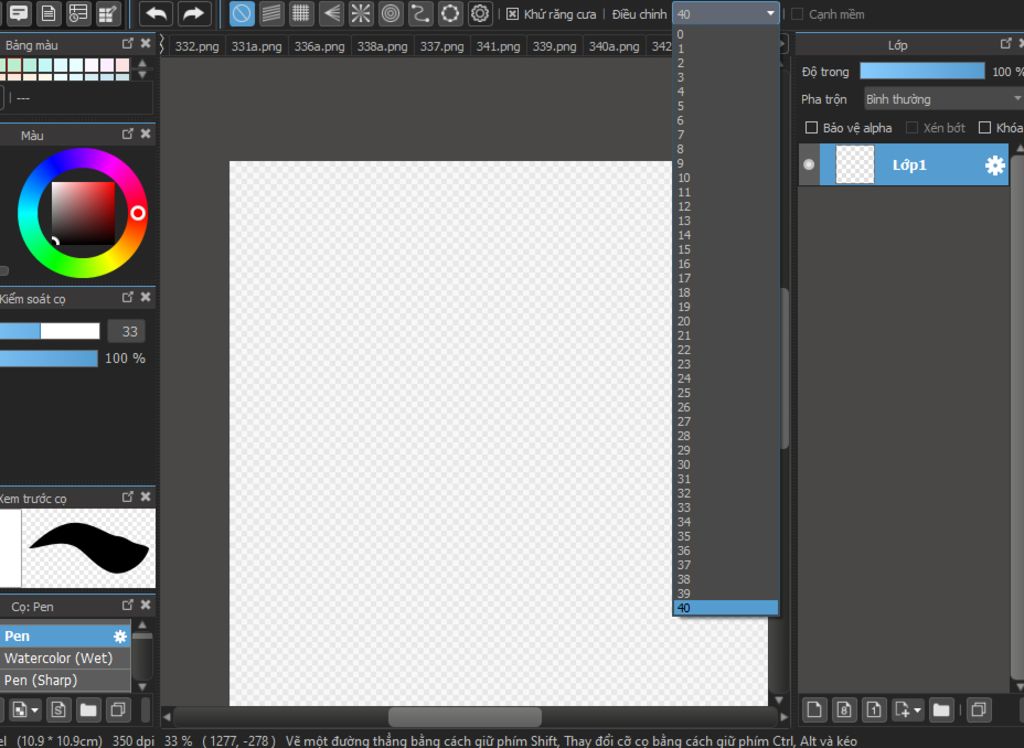Expand the add special layer dropdown

point(918,709)
